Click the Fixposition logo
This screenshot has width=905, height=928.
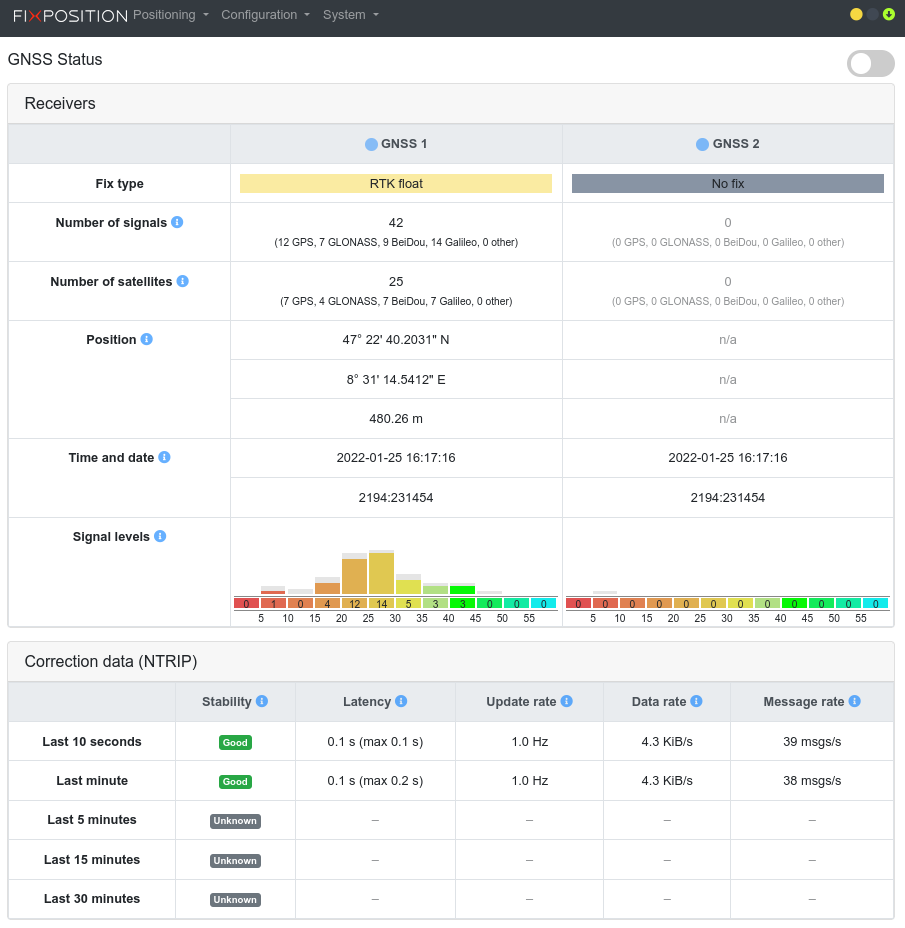(70, 15)
